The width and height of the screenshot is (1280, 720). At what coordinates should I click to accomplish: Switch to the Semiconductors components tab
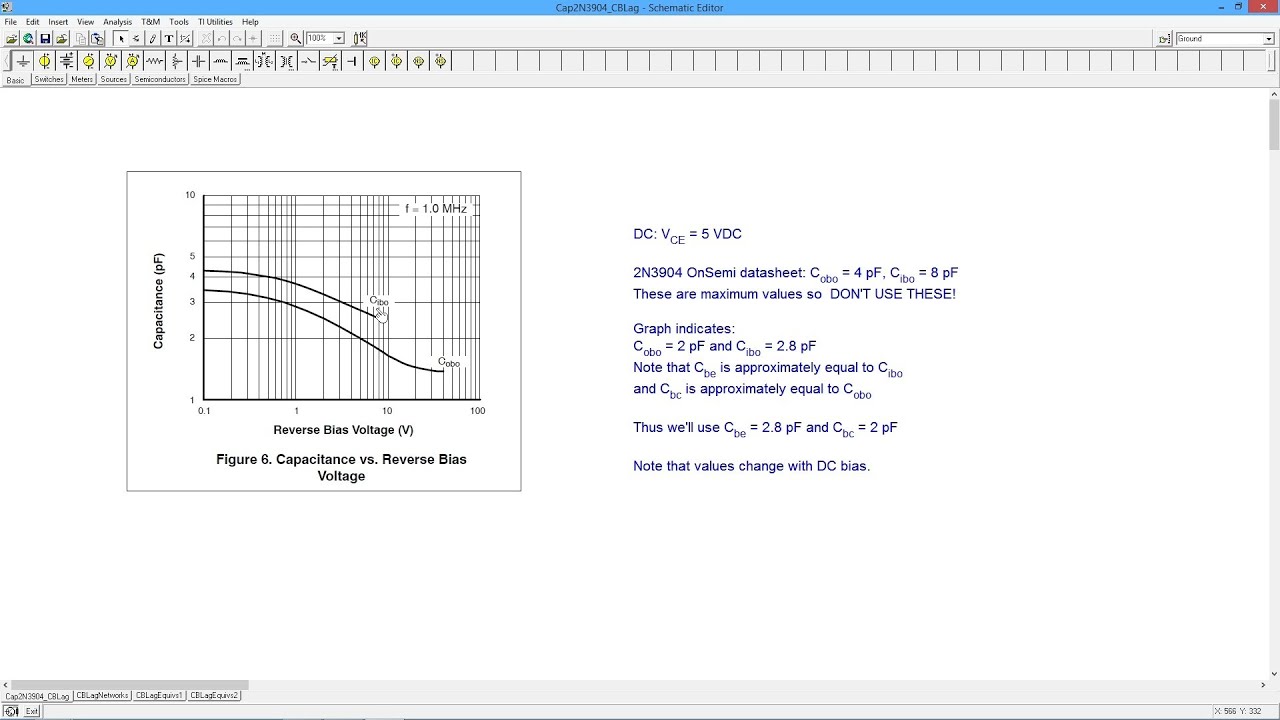(160, 79)
